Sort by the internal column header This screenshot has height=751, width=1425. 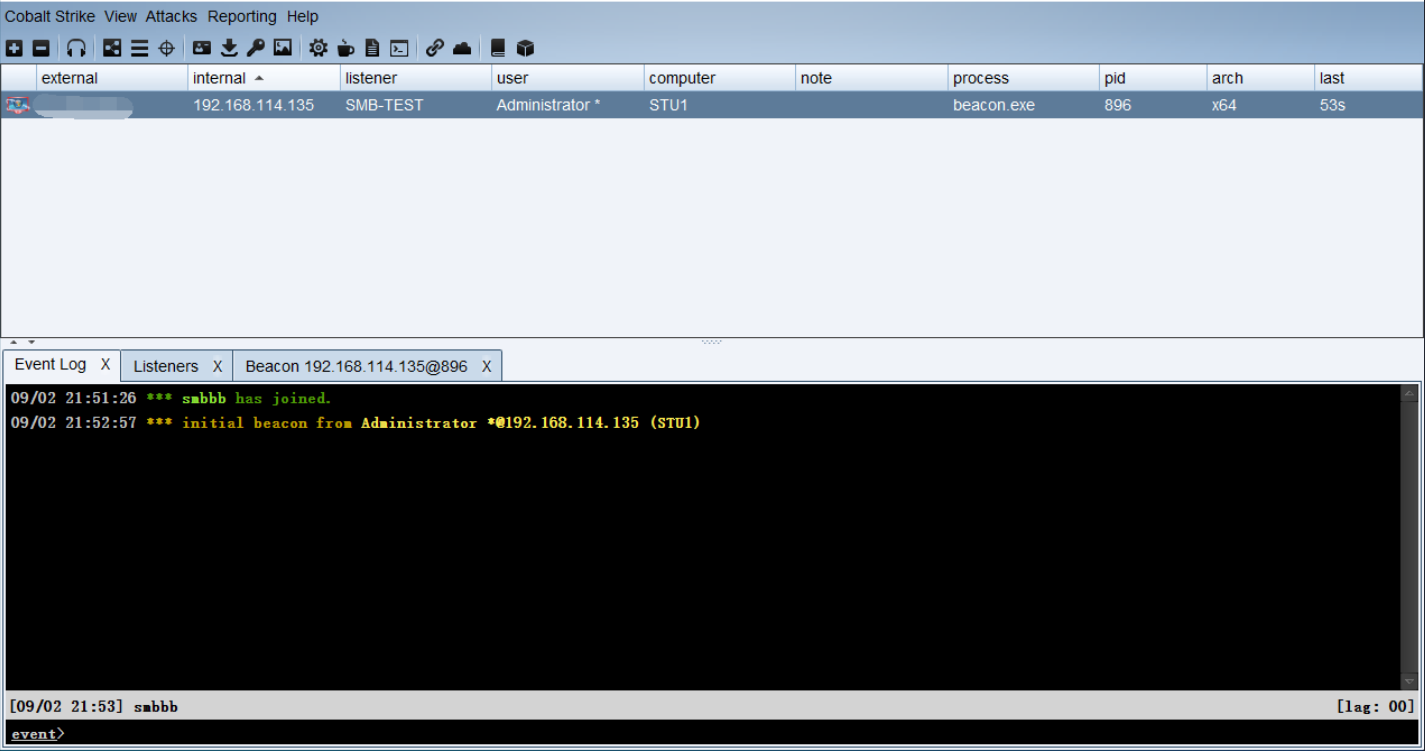click(x=264, y=78)
